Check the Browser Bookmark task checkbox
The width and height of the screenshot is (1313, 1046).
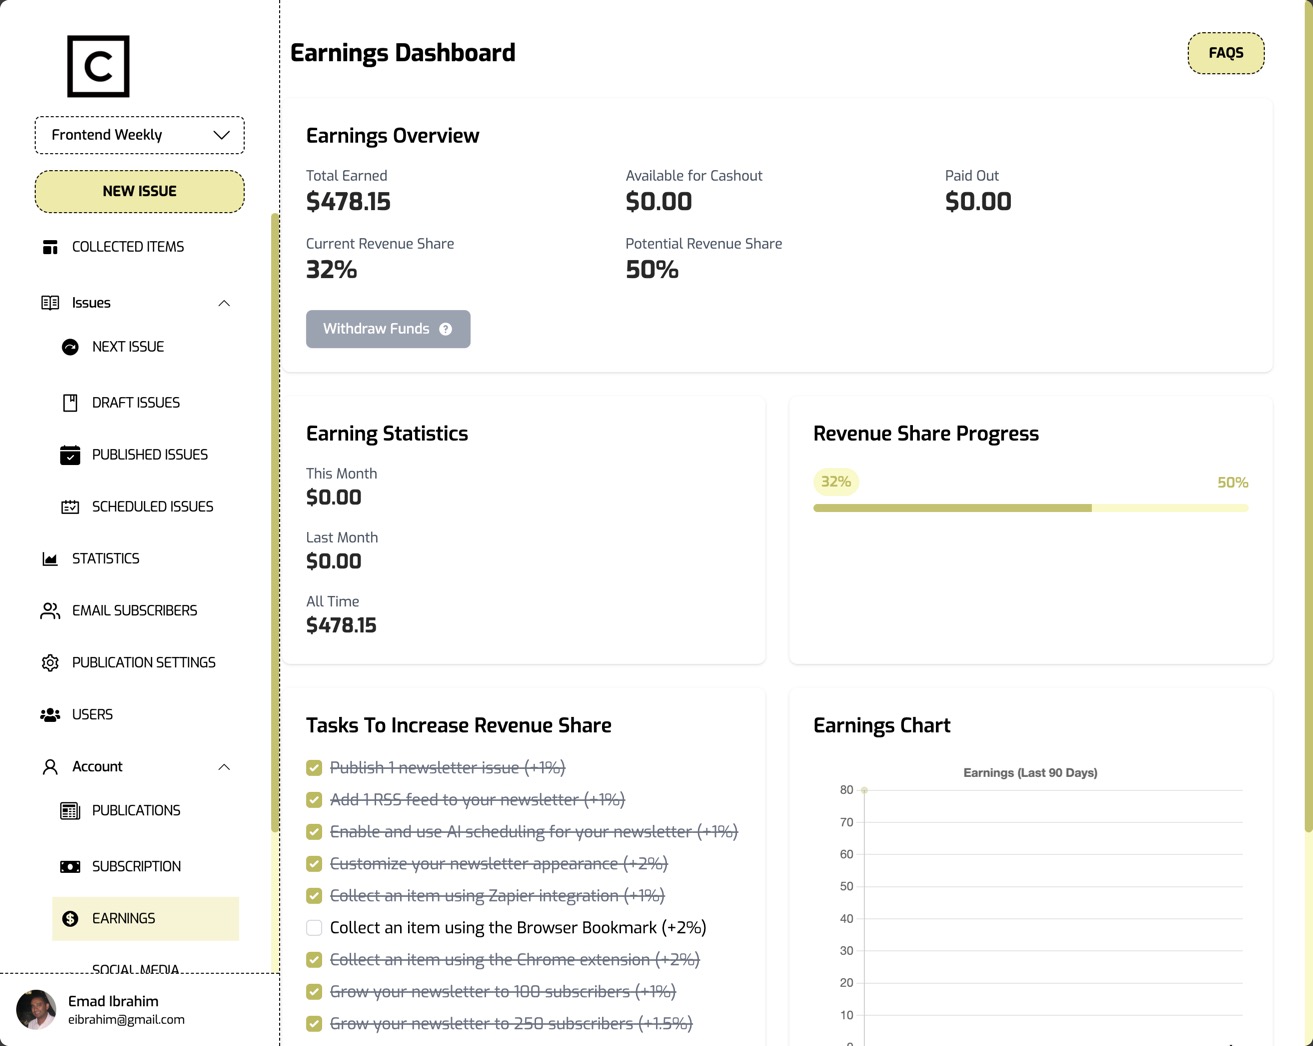point(314,927)
